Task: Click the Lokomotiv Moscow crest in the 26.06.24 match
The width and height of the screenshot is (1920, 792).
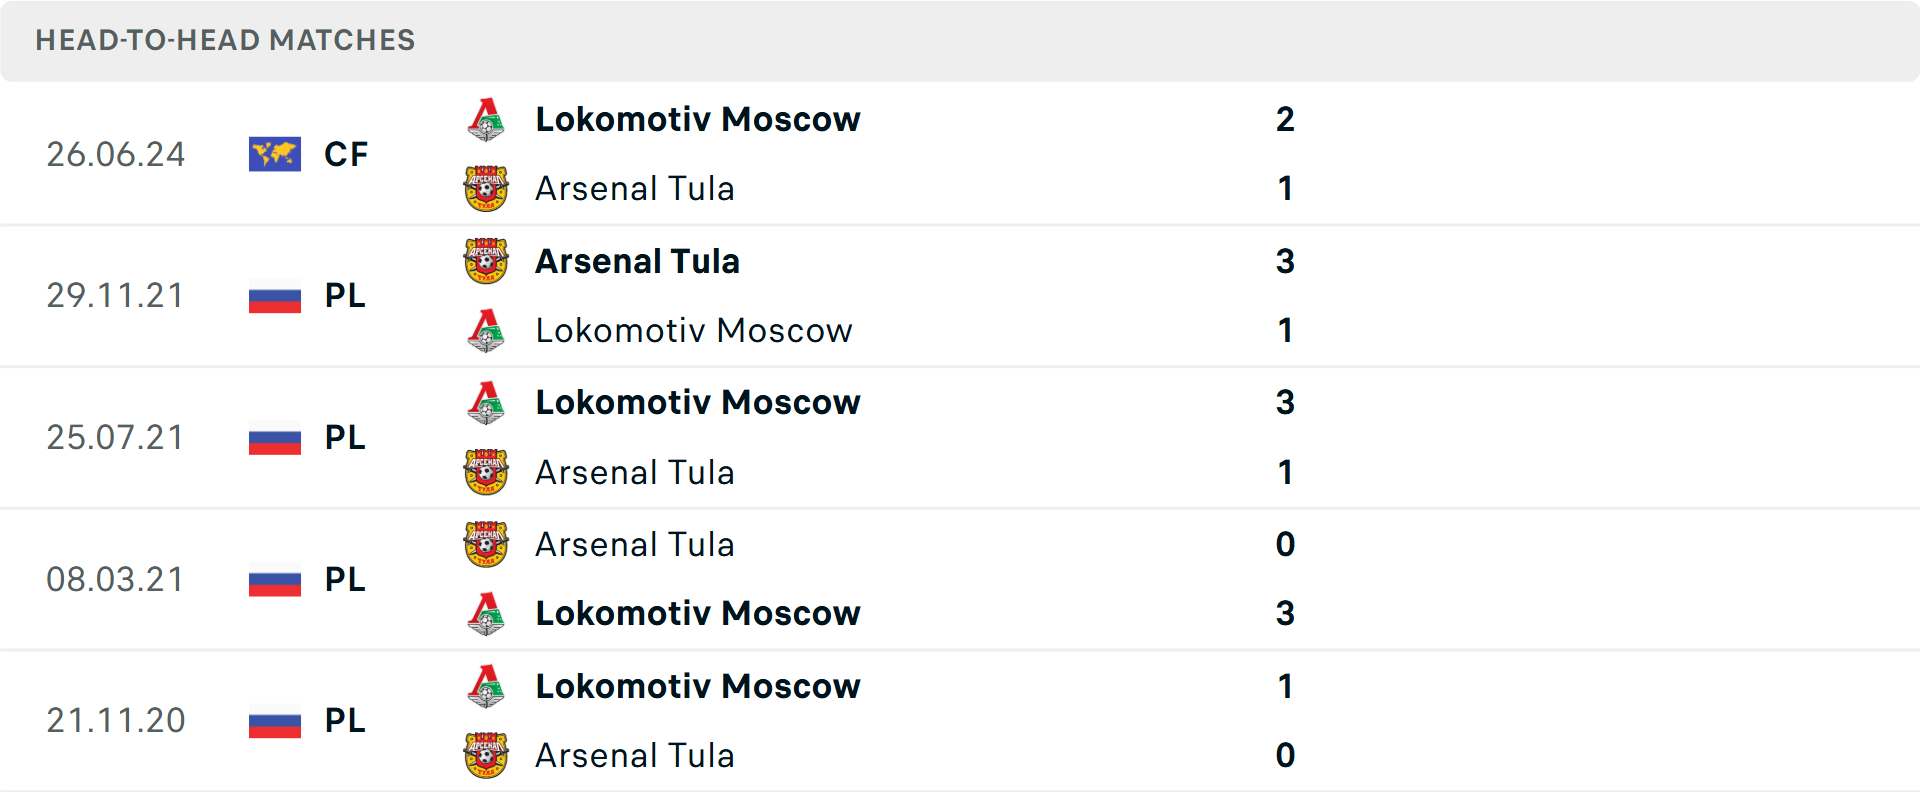Action: coord(487,119)
